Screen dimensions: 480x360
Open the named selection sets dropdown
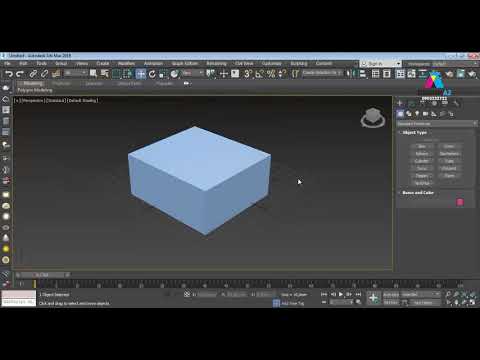pyautogui.click(x=322, y=73)
